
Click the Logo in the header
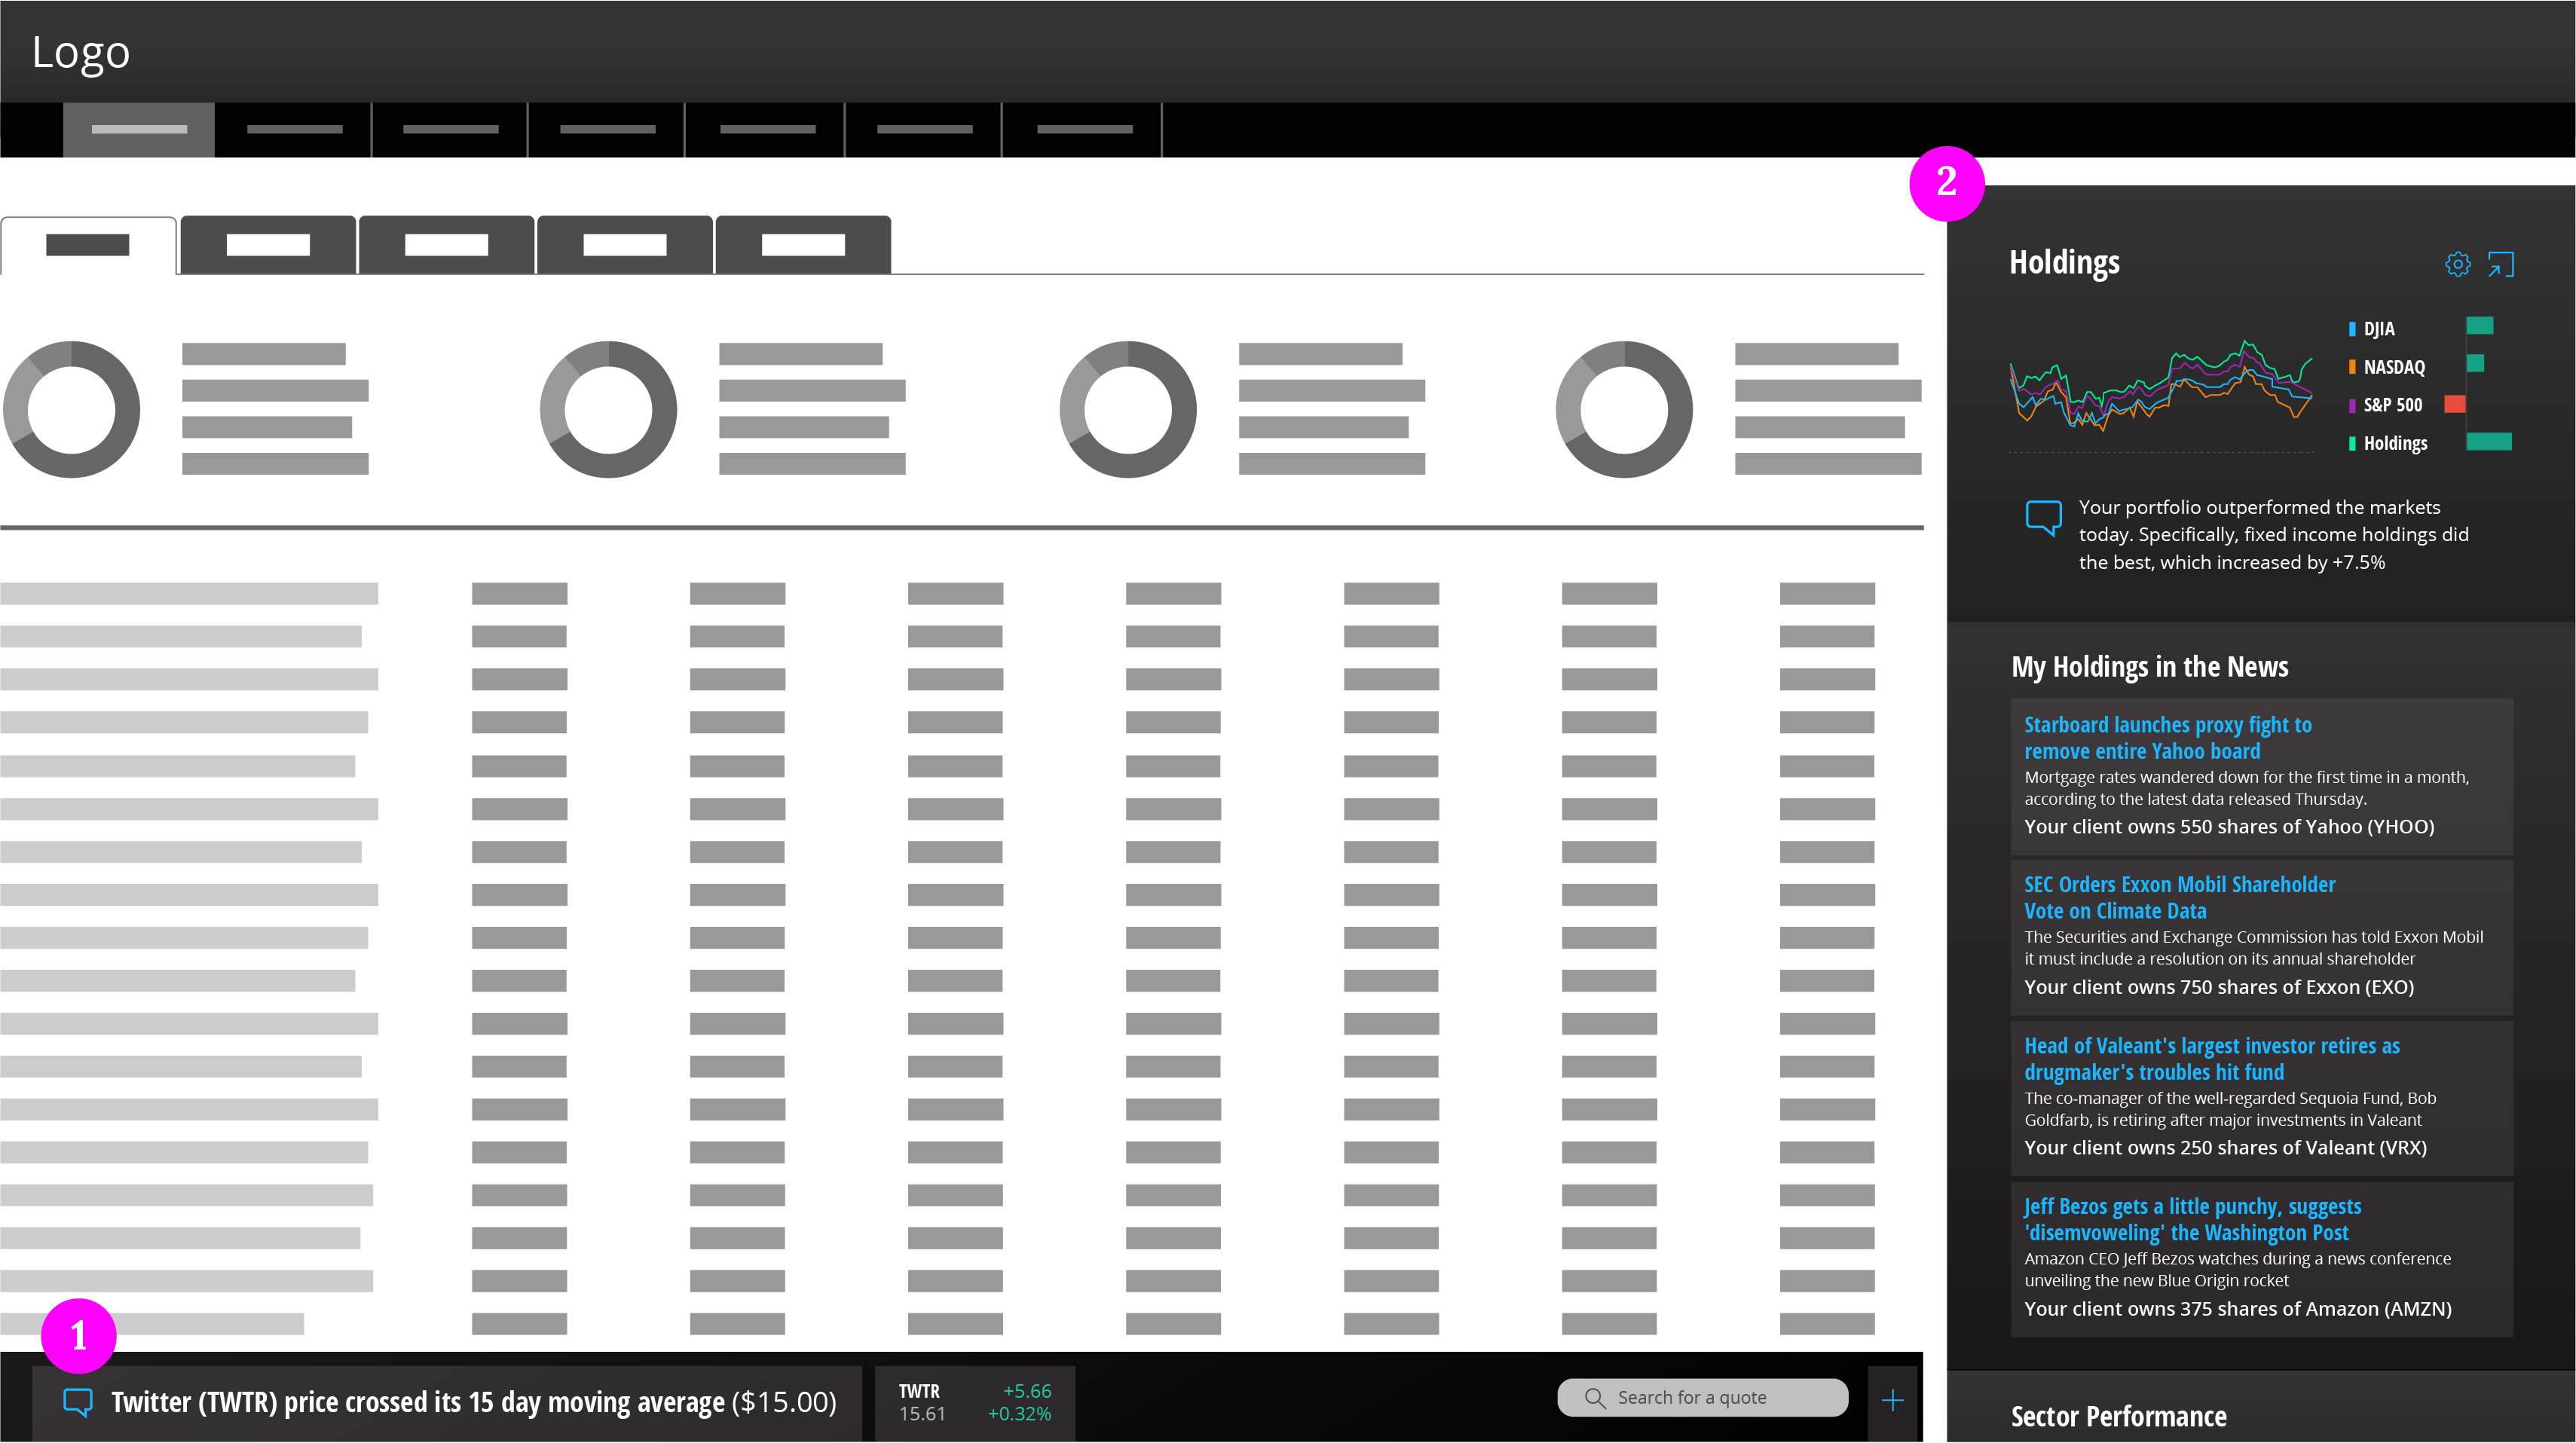[81, 52]
